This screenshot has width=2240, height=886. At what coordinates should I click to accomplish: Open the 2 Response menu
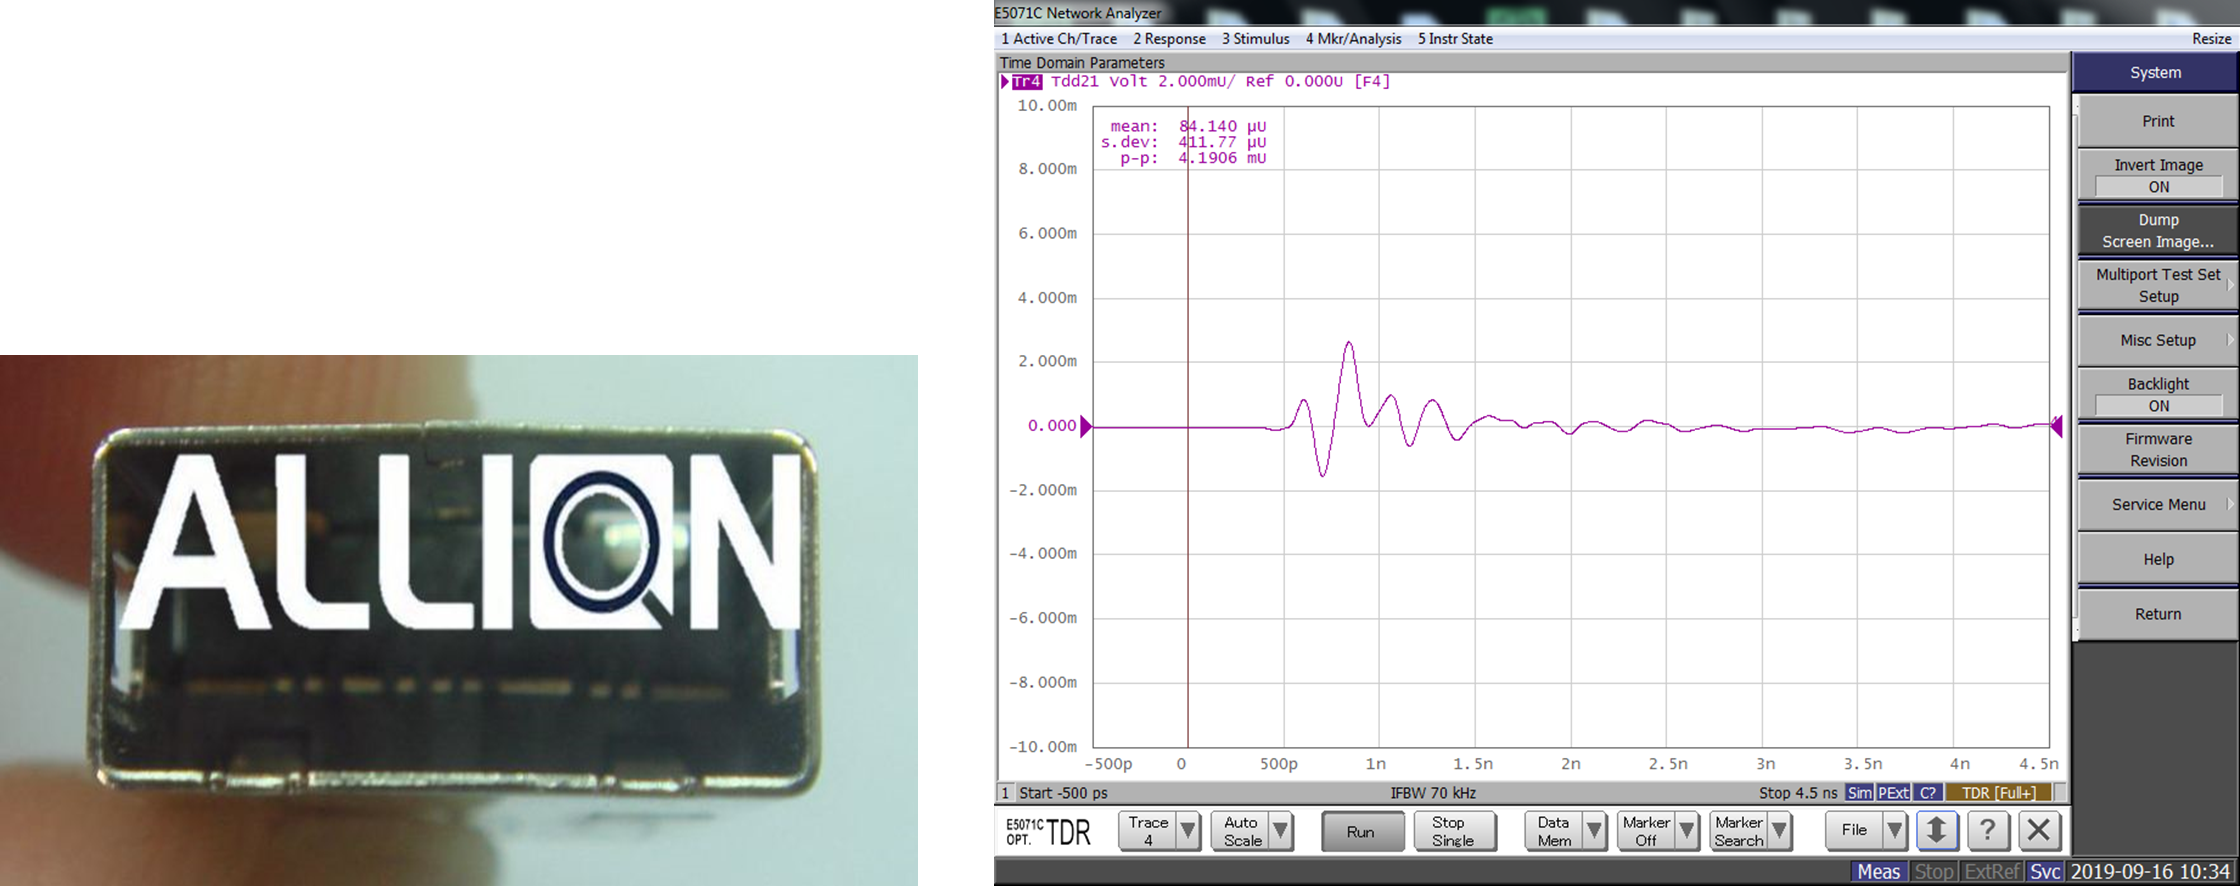coord(1169,39)
